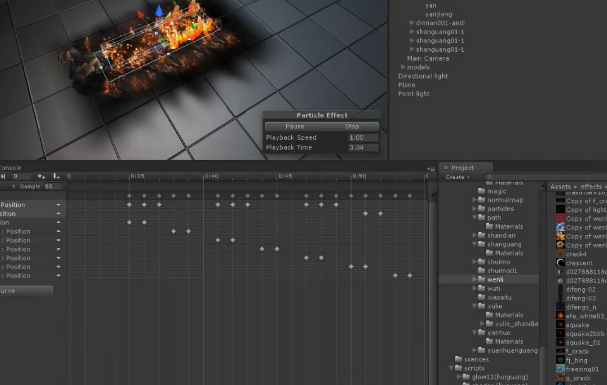Click the equake2bbb asset thumbnail
The image size is (607, 385).
[x=561, y=333]
